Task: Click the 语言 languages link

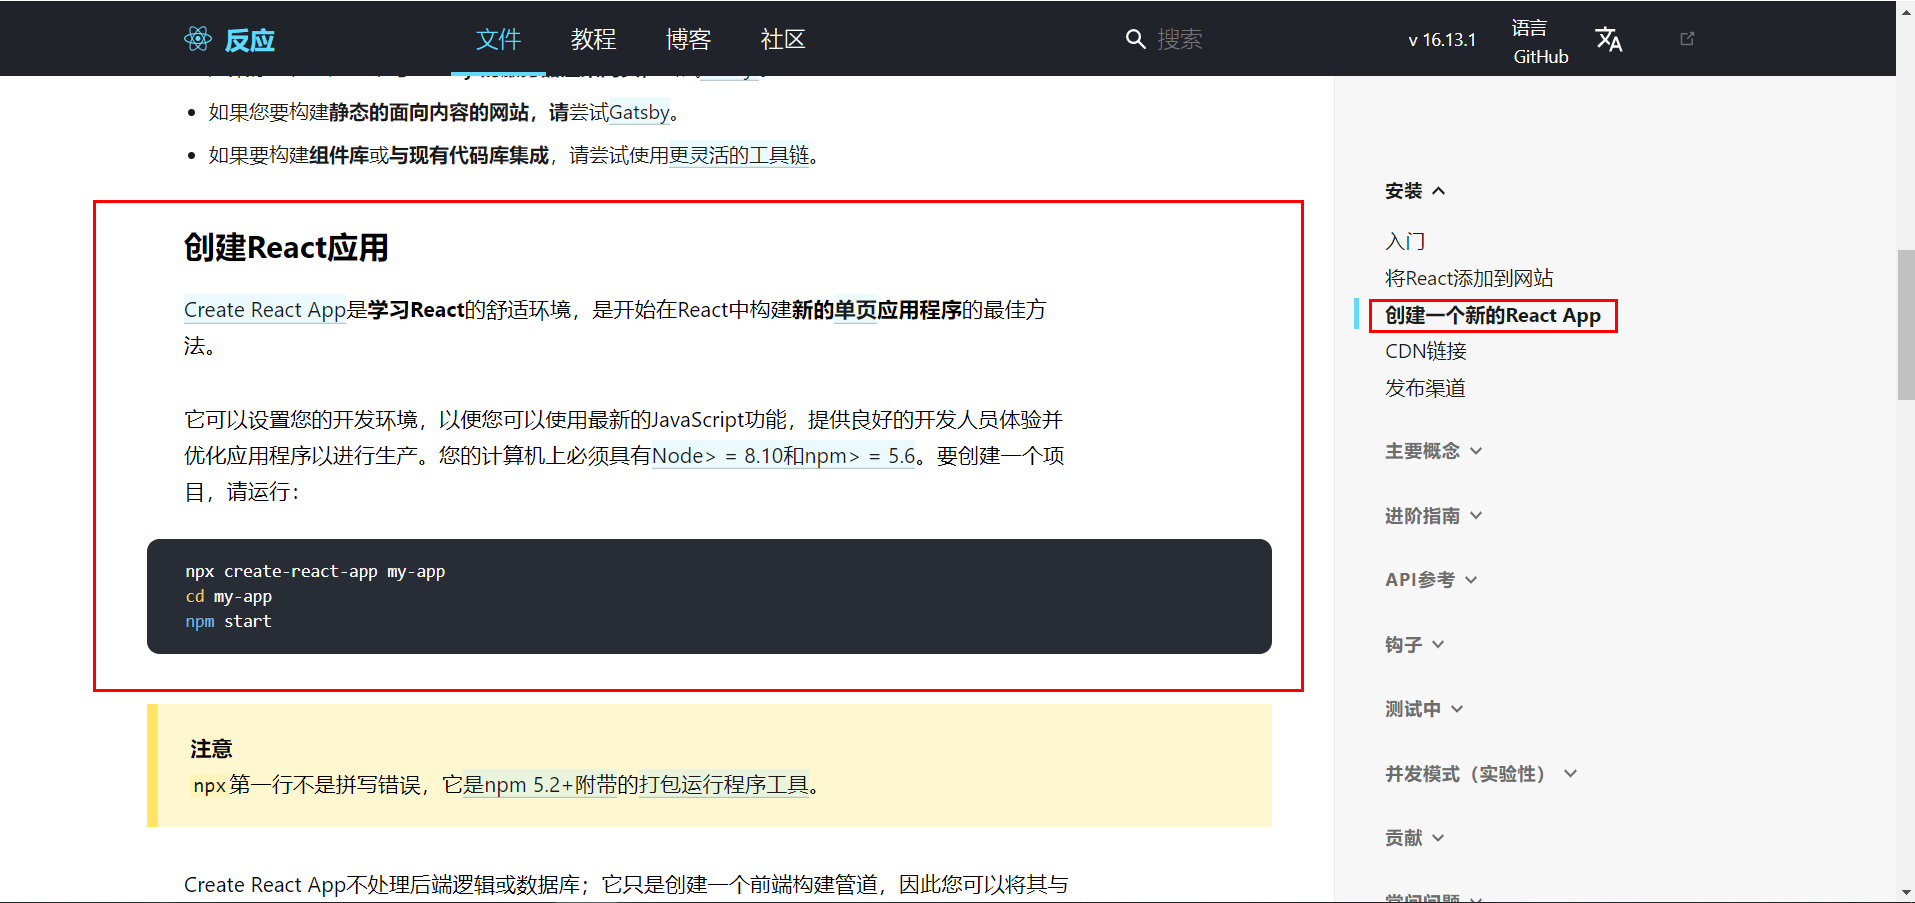Action: click(x=1529, y=27)
